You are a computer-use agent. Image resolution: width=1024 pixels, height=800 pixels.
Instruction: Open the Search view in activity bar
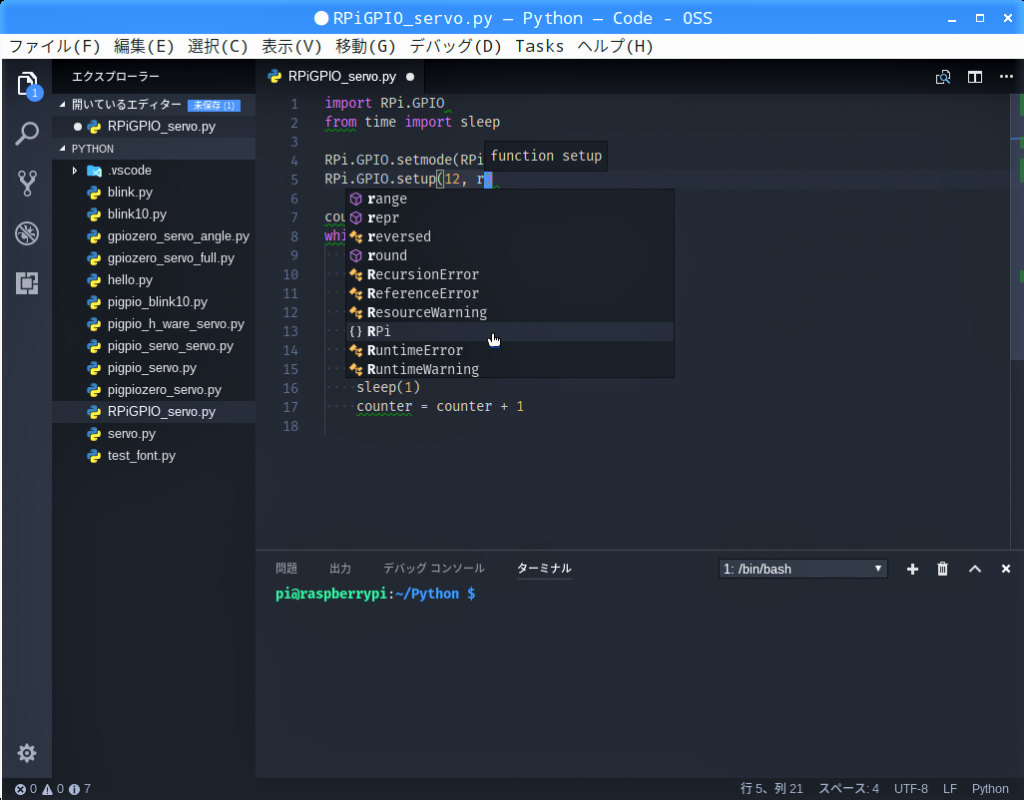tap(27, 134)
